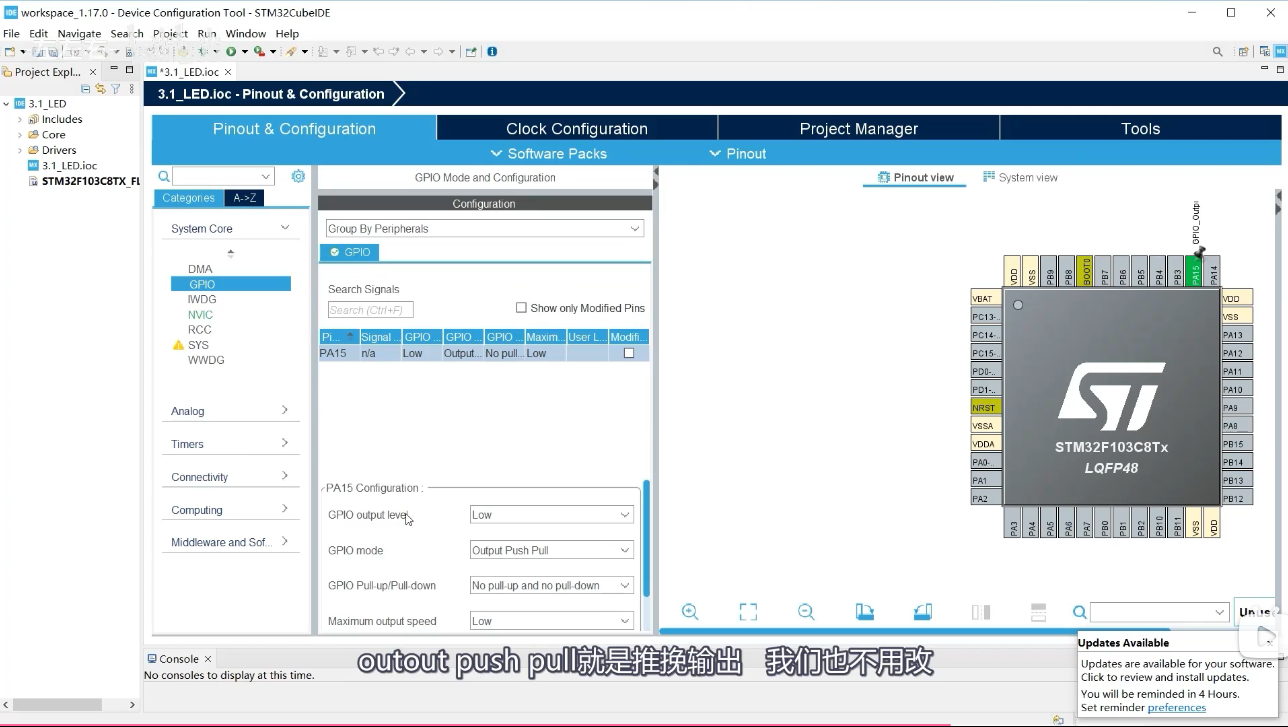Click the zoom in icon in pinout toolbar
Image resolution: width=1288 pixels, height=727 pixels.
pos(690,612)
